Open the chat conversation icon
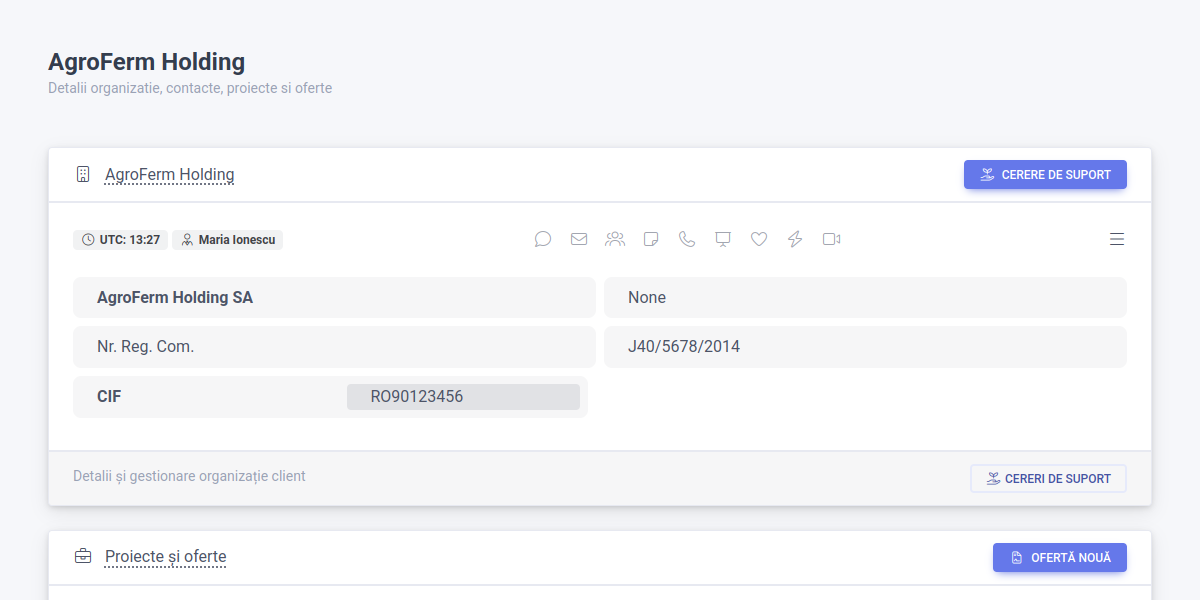1200x600 pixels. [543, 239]
